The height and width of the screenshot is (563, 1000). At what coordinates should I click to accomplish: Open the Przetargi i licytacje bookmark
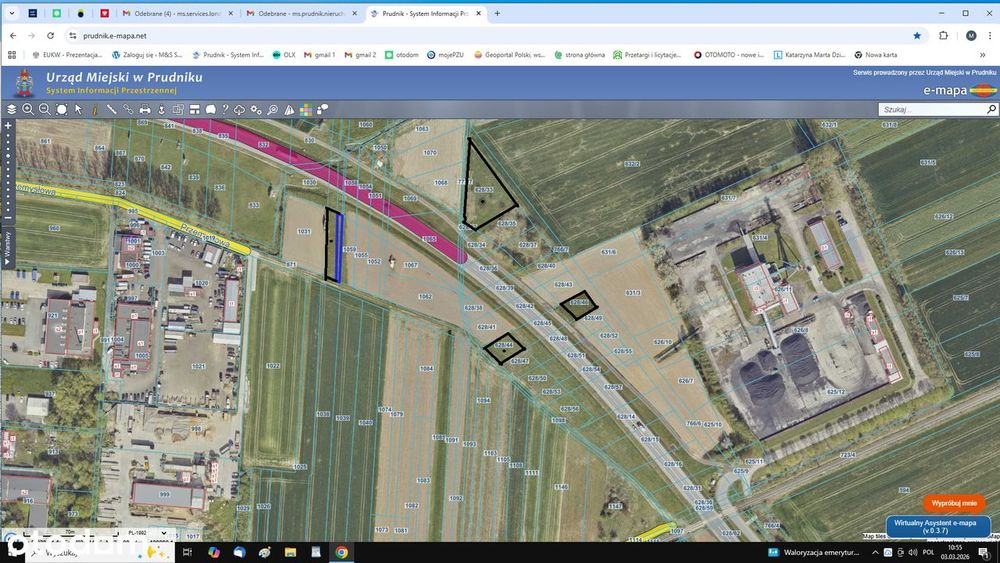pos(647,55)
